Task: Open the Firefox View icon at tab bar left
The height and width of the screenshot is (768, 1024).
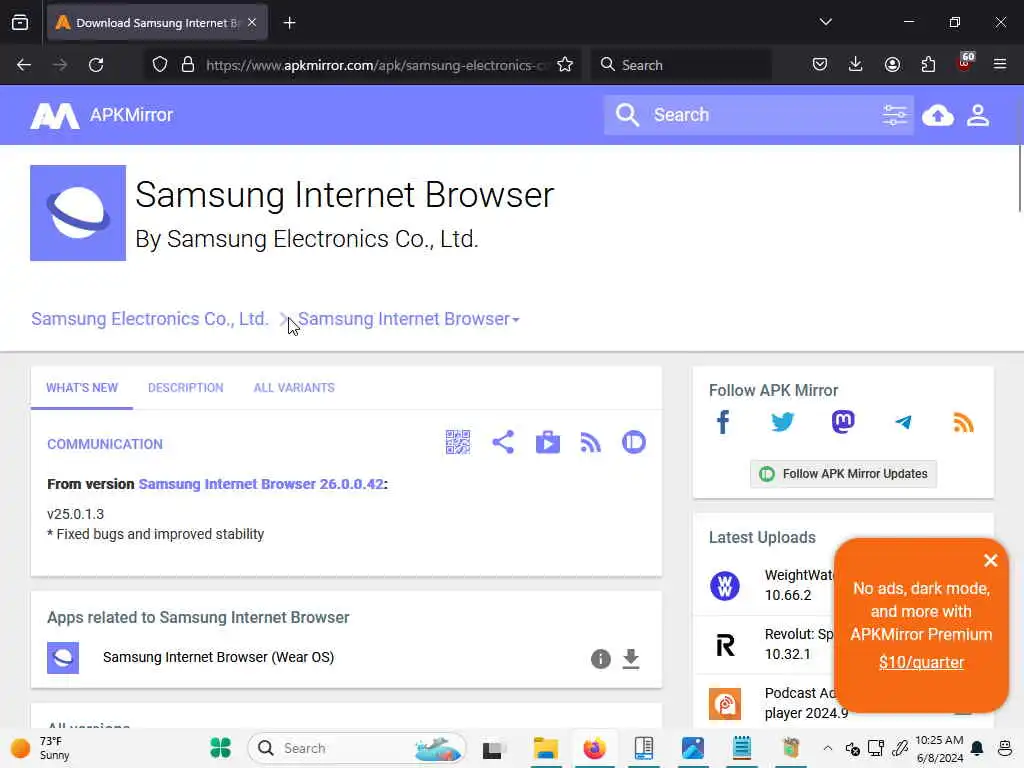Action: click(20, 23)
